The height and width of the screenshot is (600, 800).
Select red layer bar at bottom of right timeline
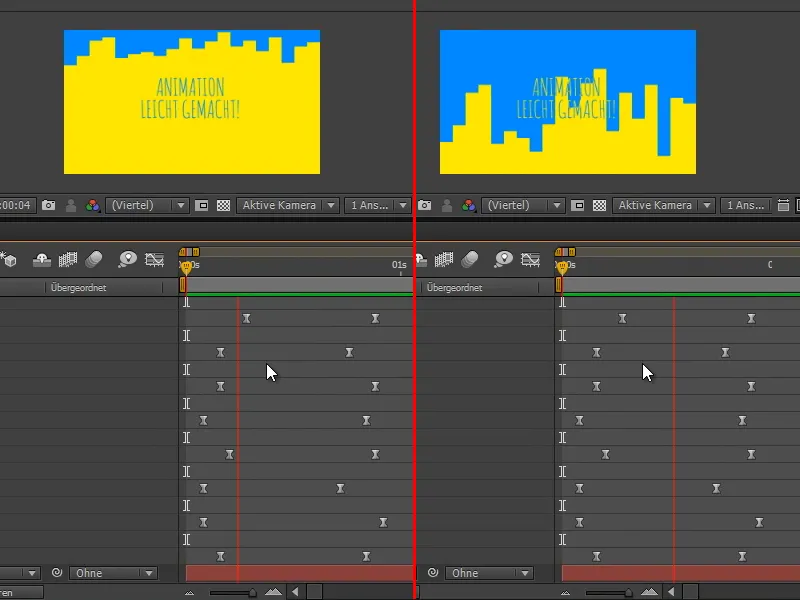pos(681,573)
